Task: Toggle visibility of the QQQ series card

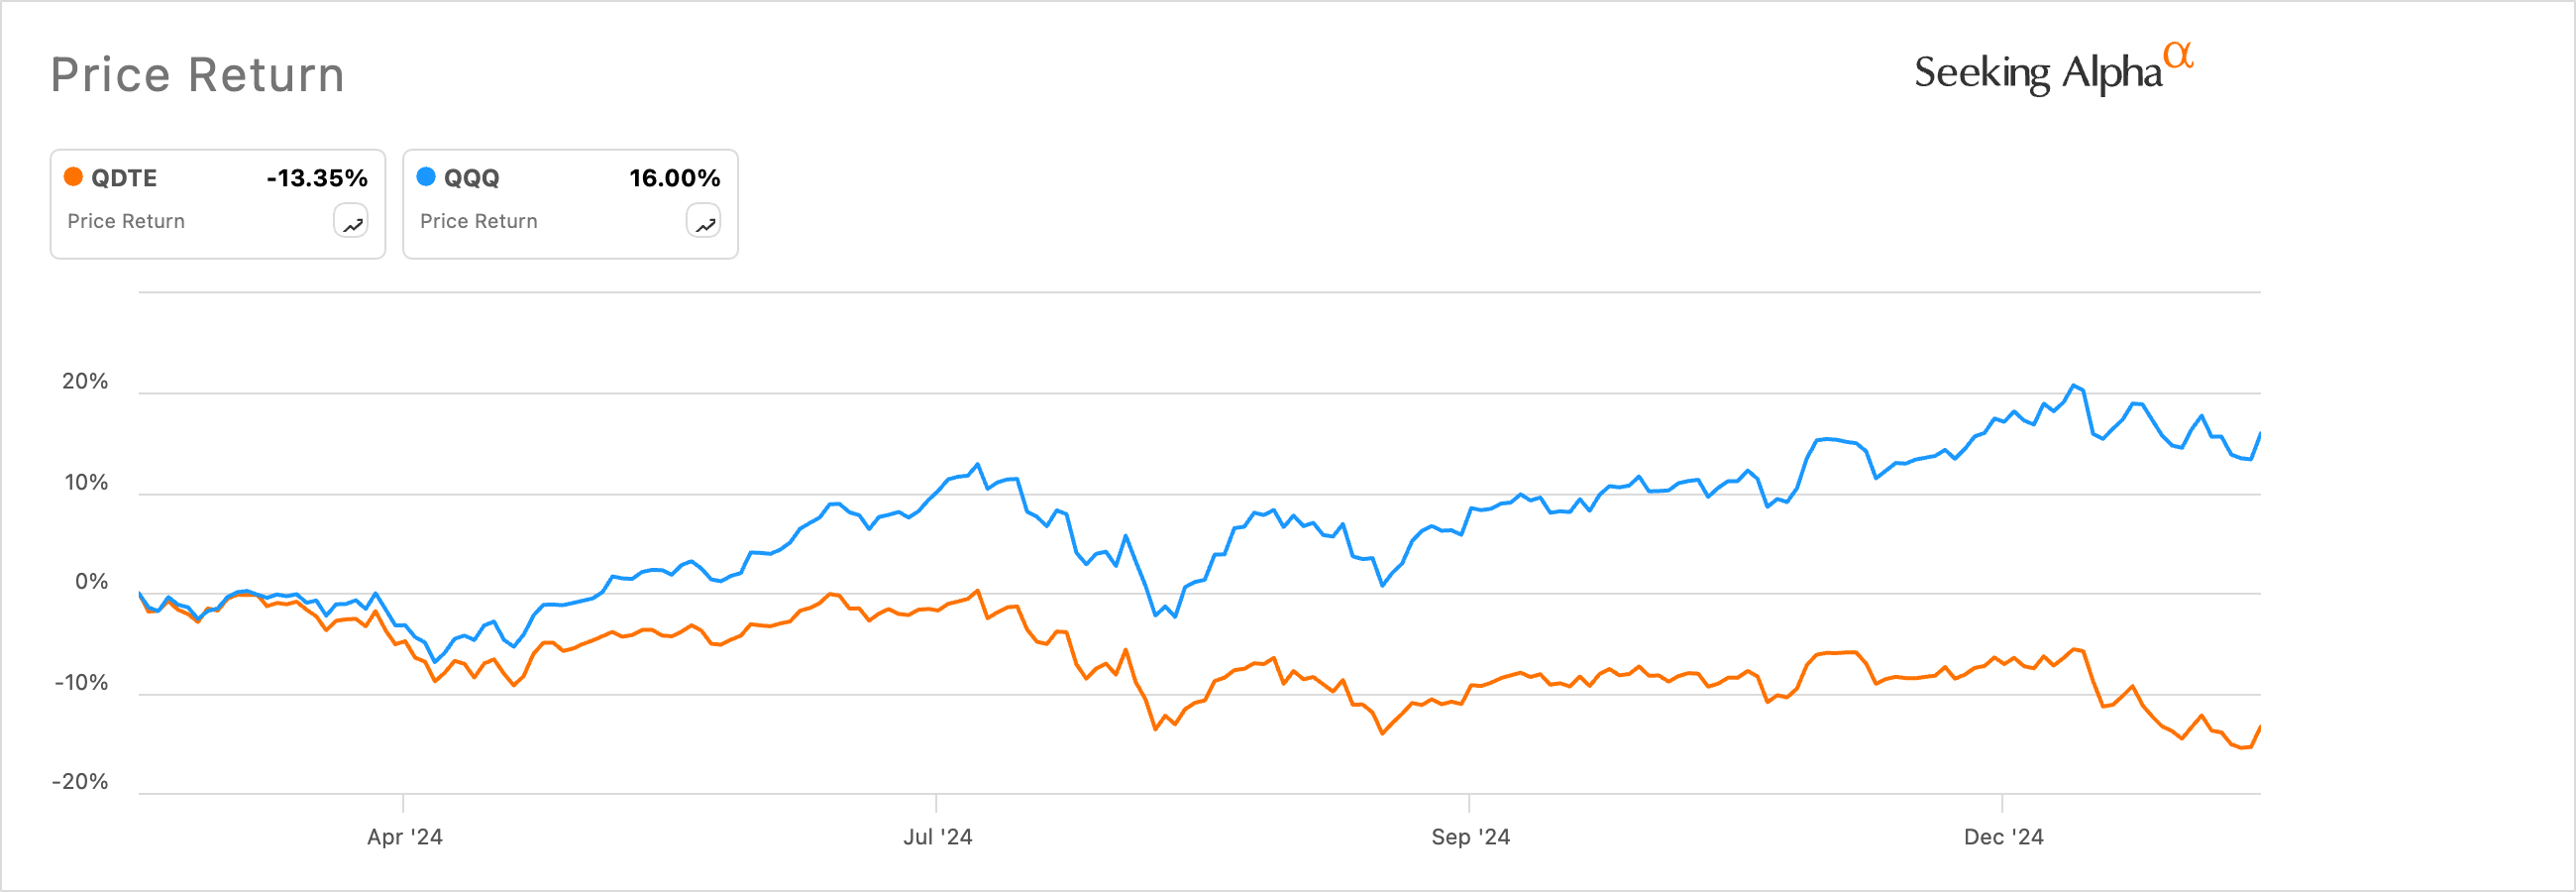Action: 570,202
